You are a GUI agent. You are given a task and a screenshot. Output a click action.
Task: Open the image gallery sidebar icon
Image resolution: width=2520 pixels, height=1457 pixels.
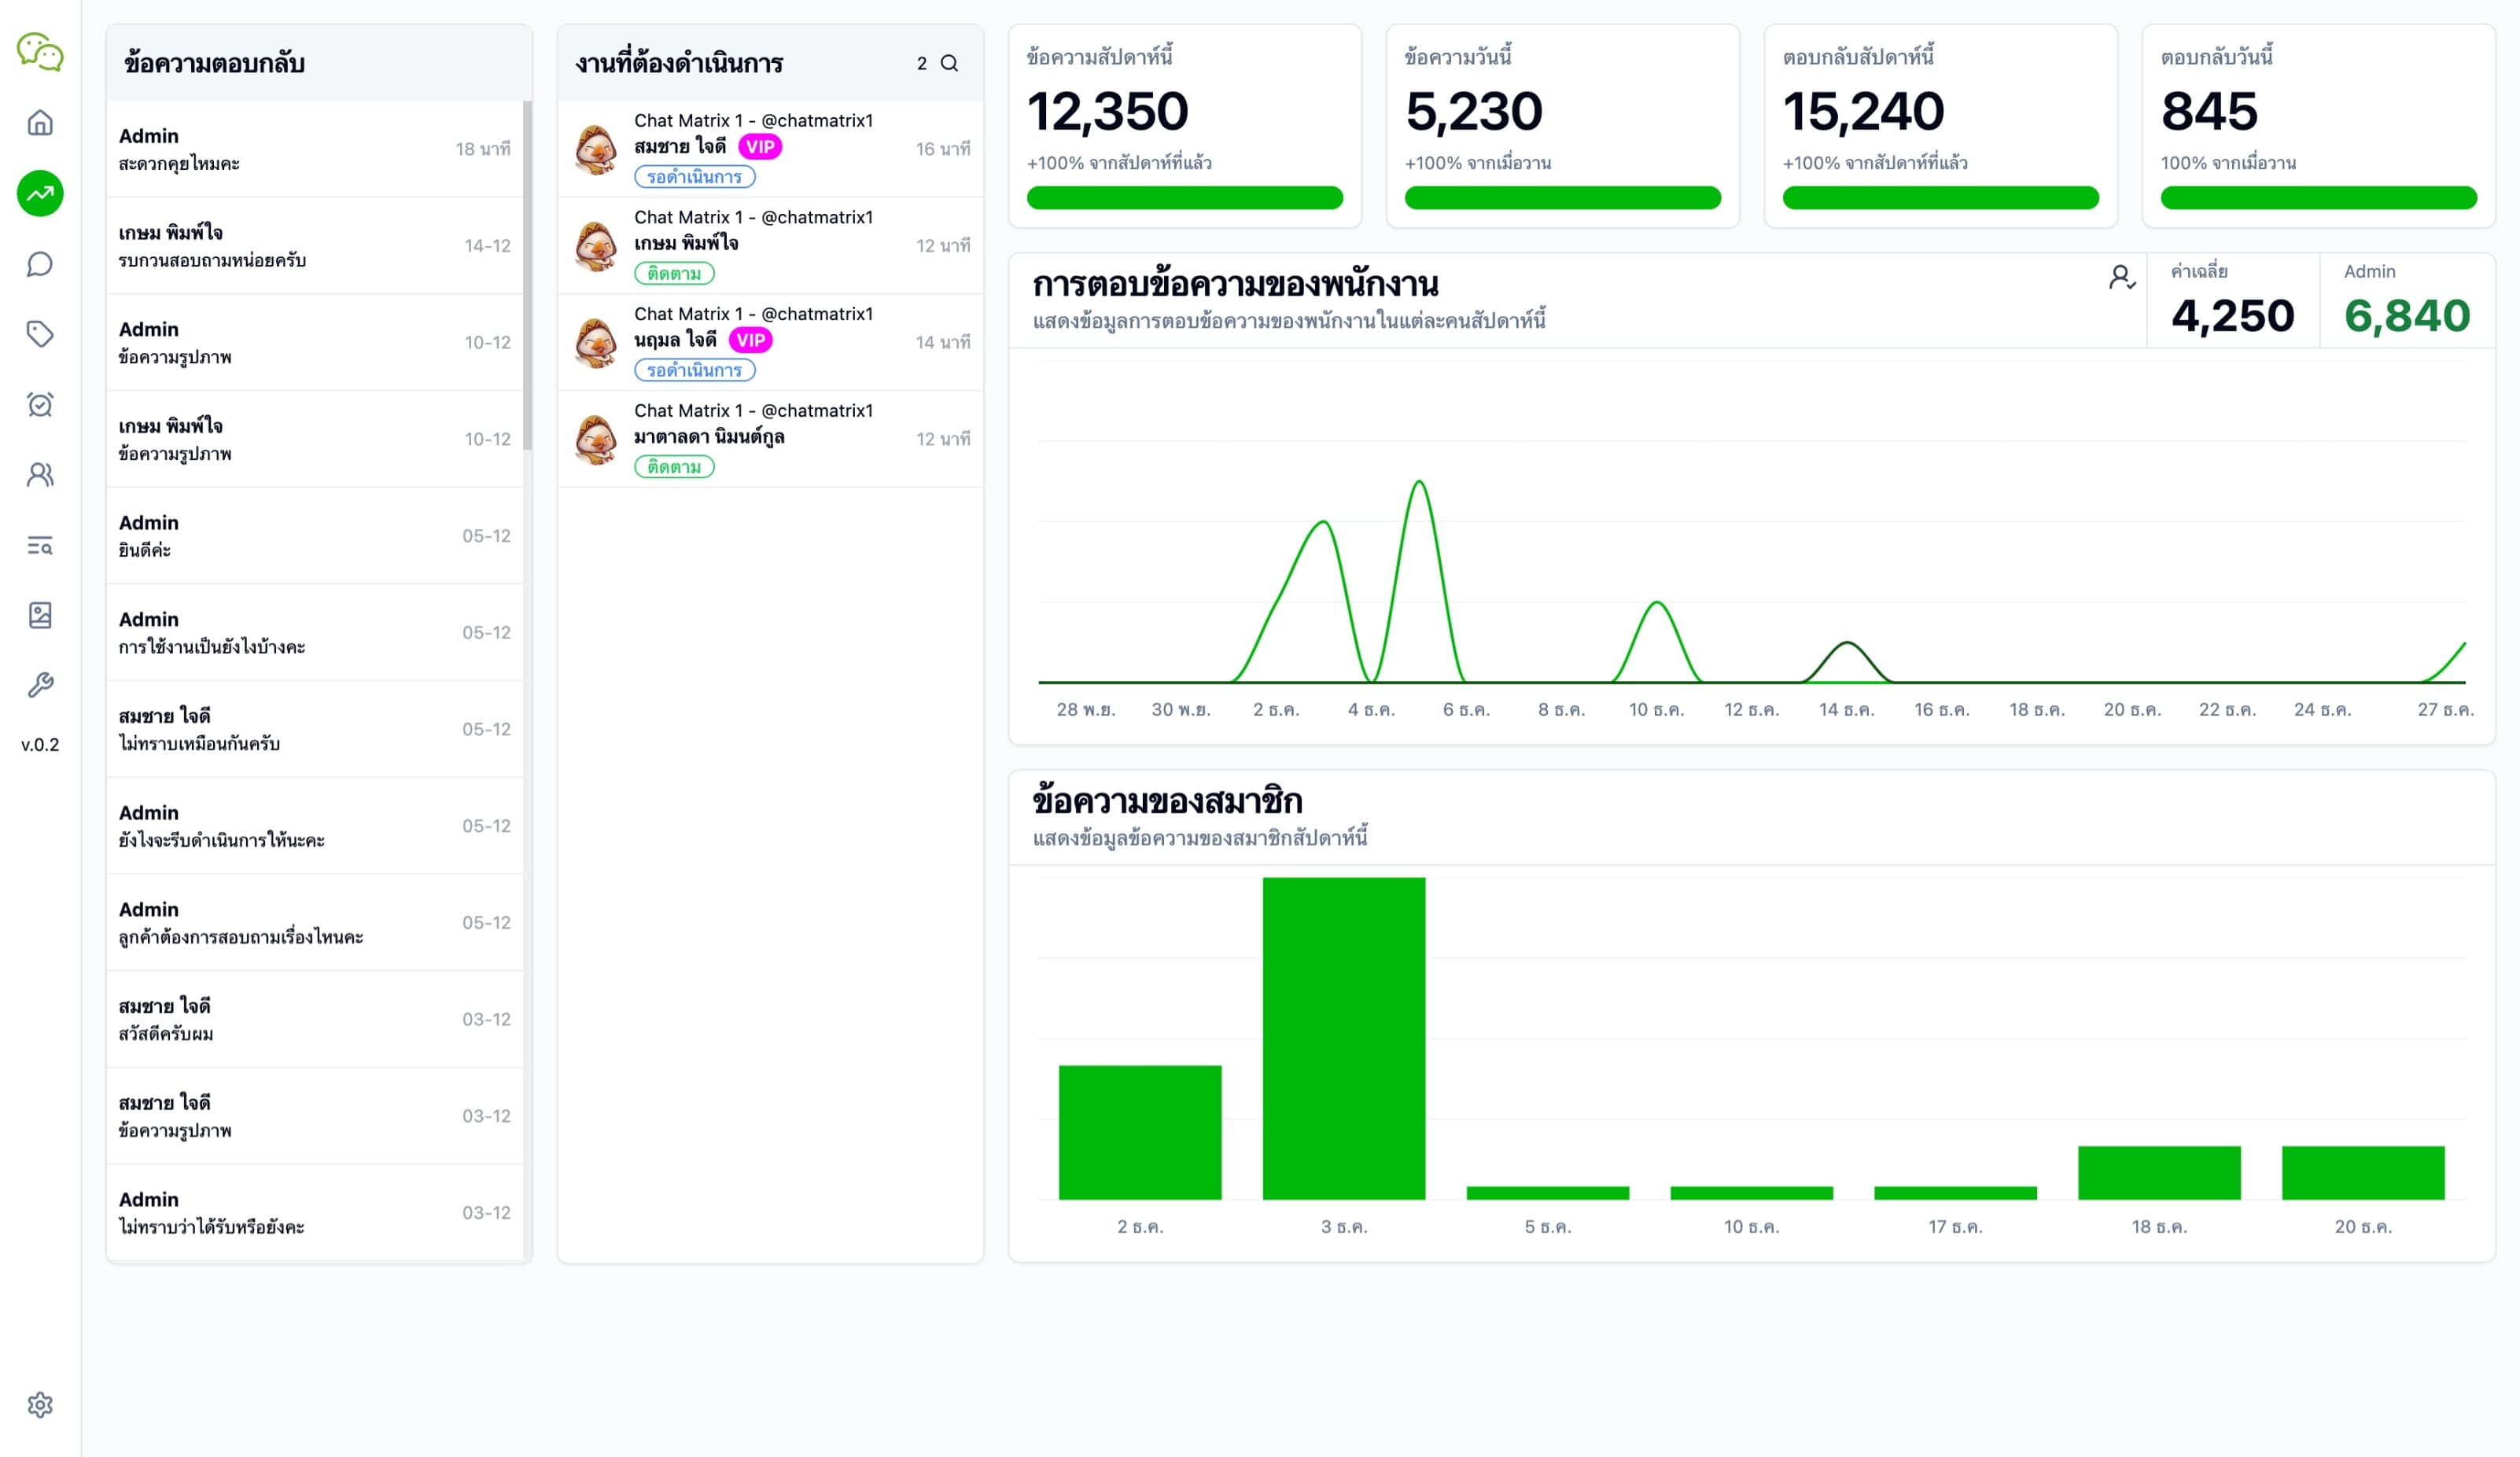pyautogui.click(x=40, y=615)
